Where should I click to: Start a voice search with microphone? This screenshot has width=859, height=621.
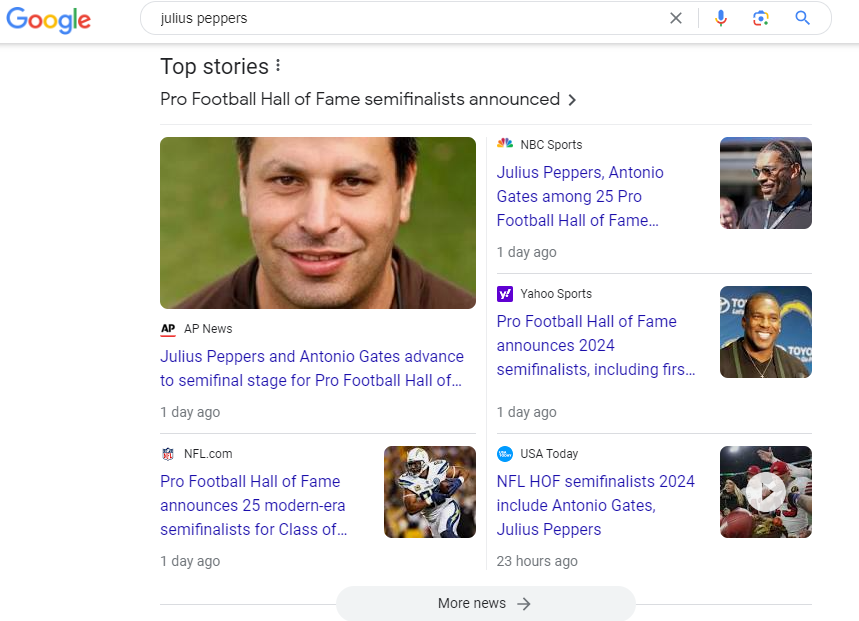tap(721, 18)
